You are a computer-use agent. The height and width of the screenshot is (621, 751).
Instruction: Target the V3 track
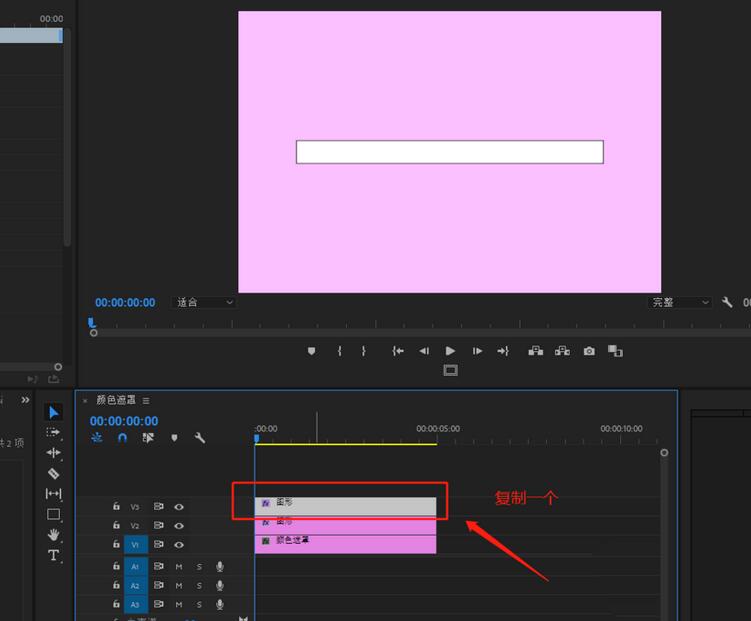pyautogui.click(x=135, y=507)
